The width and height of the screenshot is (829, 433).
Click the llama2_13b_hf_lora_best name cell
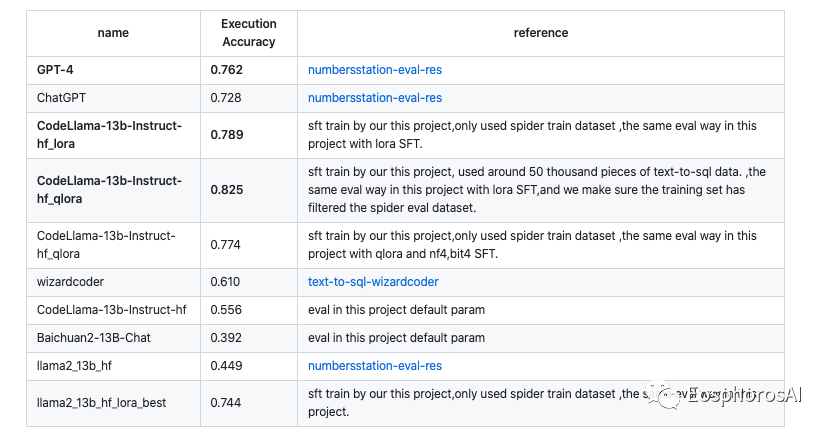click(x=101, y=402)
